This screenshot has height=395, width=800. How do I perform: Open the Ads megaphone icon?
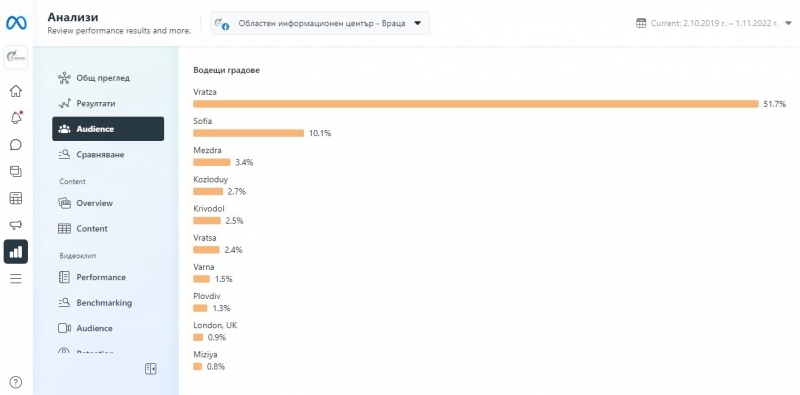click(x=16, y=225)
